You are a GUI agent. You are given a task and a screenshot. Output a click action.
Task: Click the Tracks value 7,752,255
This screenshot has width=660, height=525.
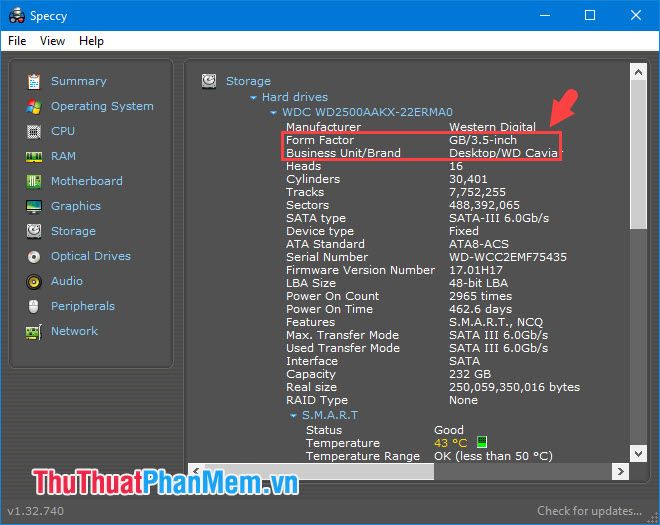[477, 192]
